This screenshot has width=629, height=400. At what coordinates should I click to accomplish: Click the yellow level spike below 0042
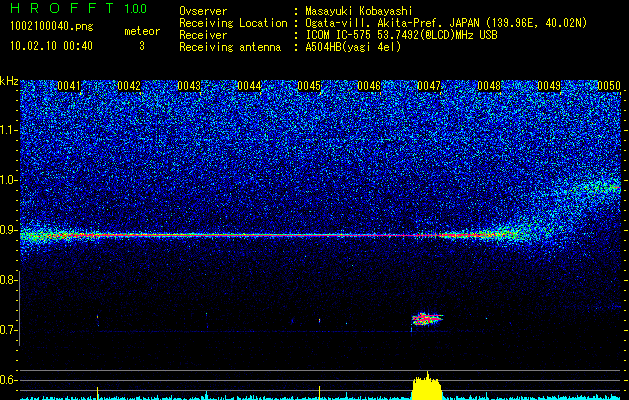pyautogui.click(x=97, y=393)
